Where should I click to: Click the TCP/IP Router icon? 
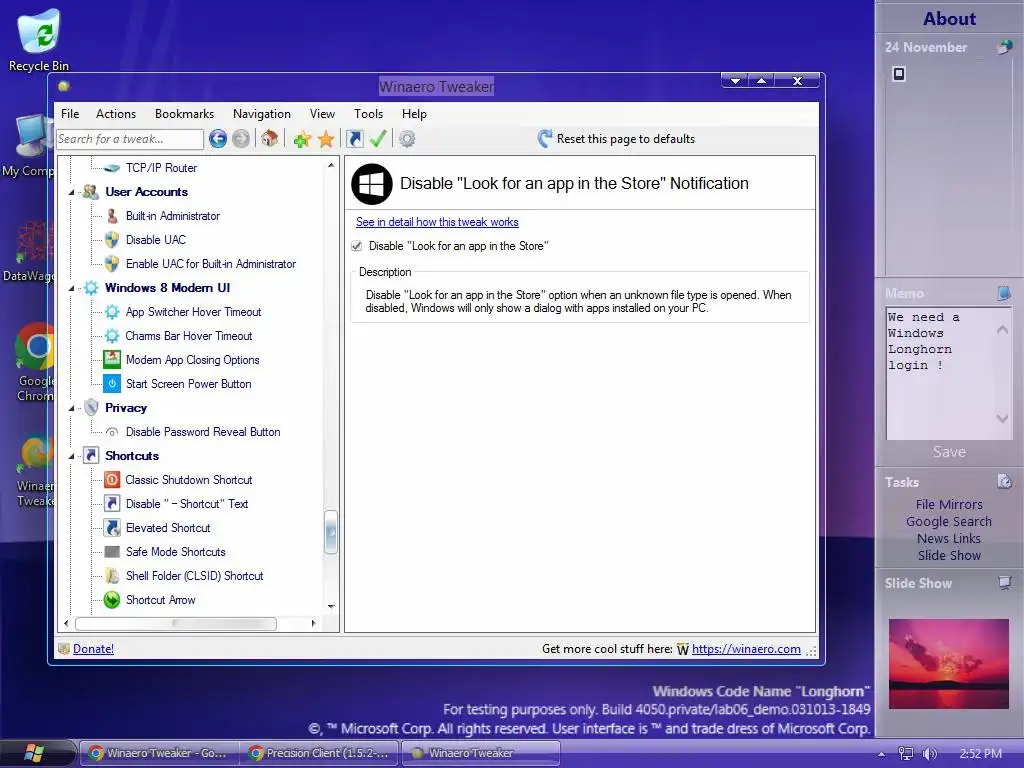pos(112,168)
